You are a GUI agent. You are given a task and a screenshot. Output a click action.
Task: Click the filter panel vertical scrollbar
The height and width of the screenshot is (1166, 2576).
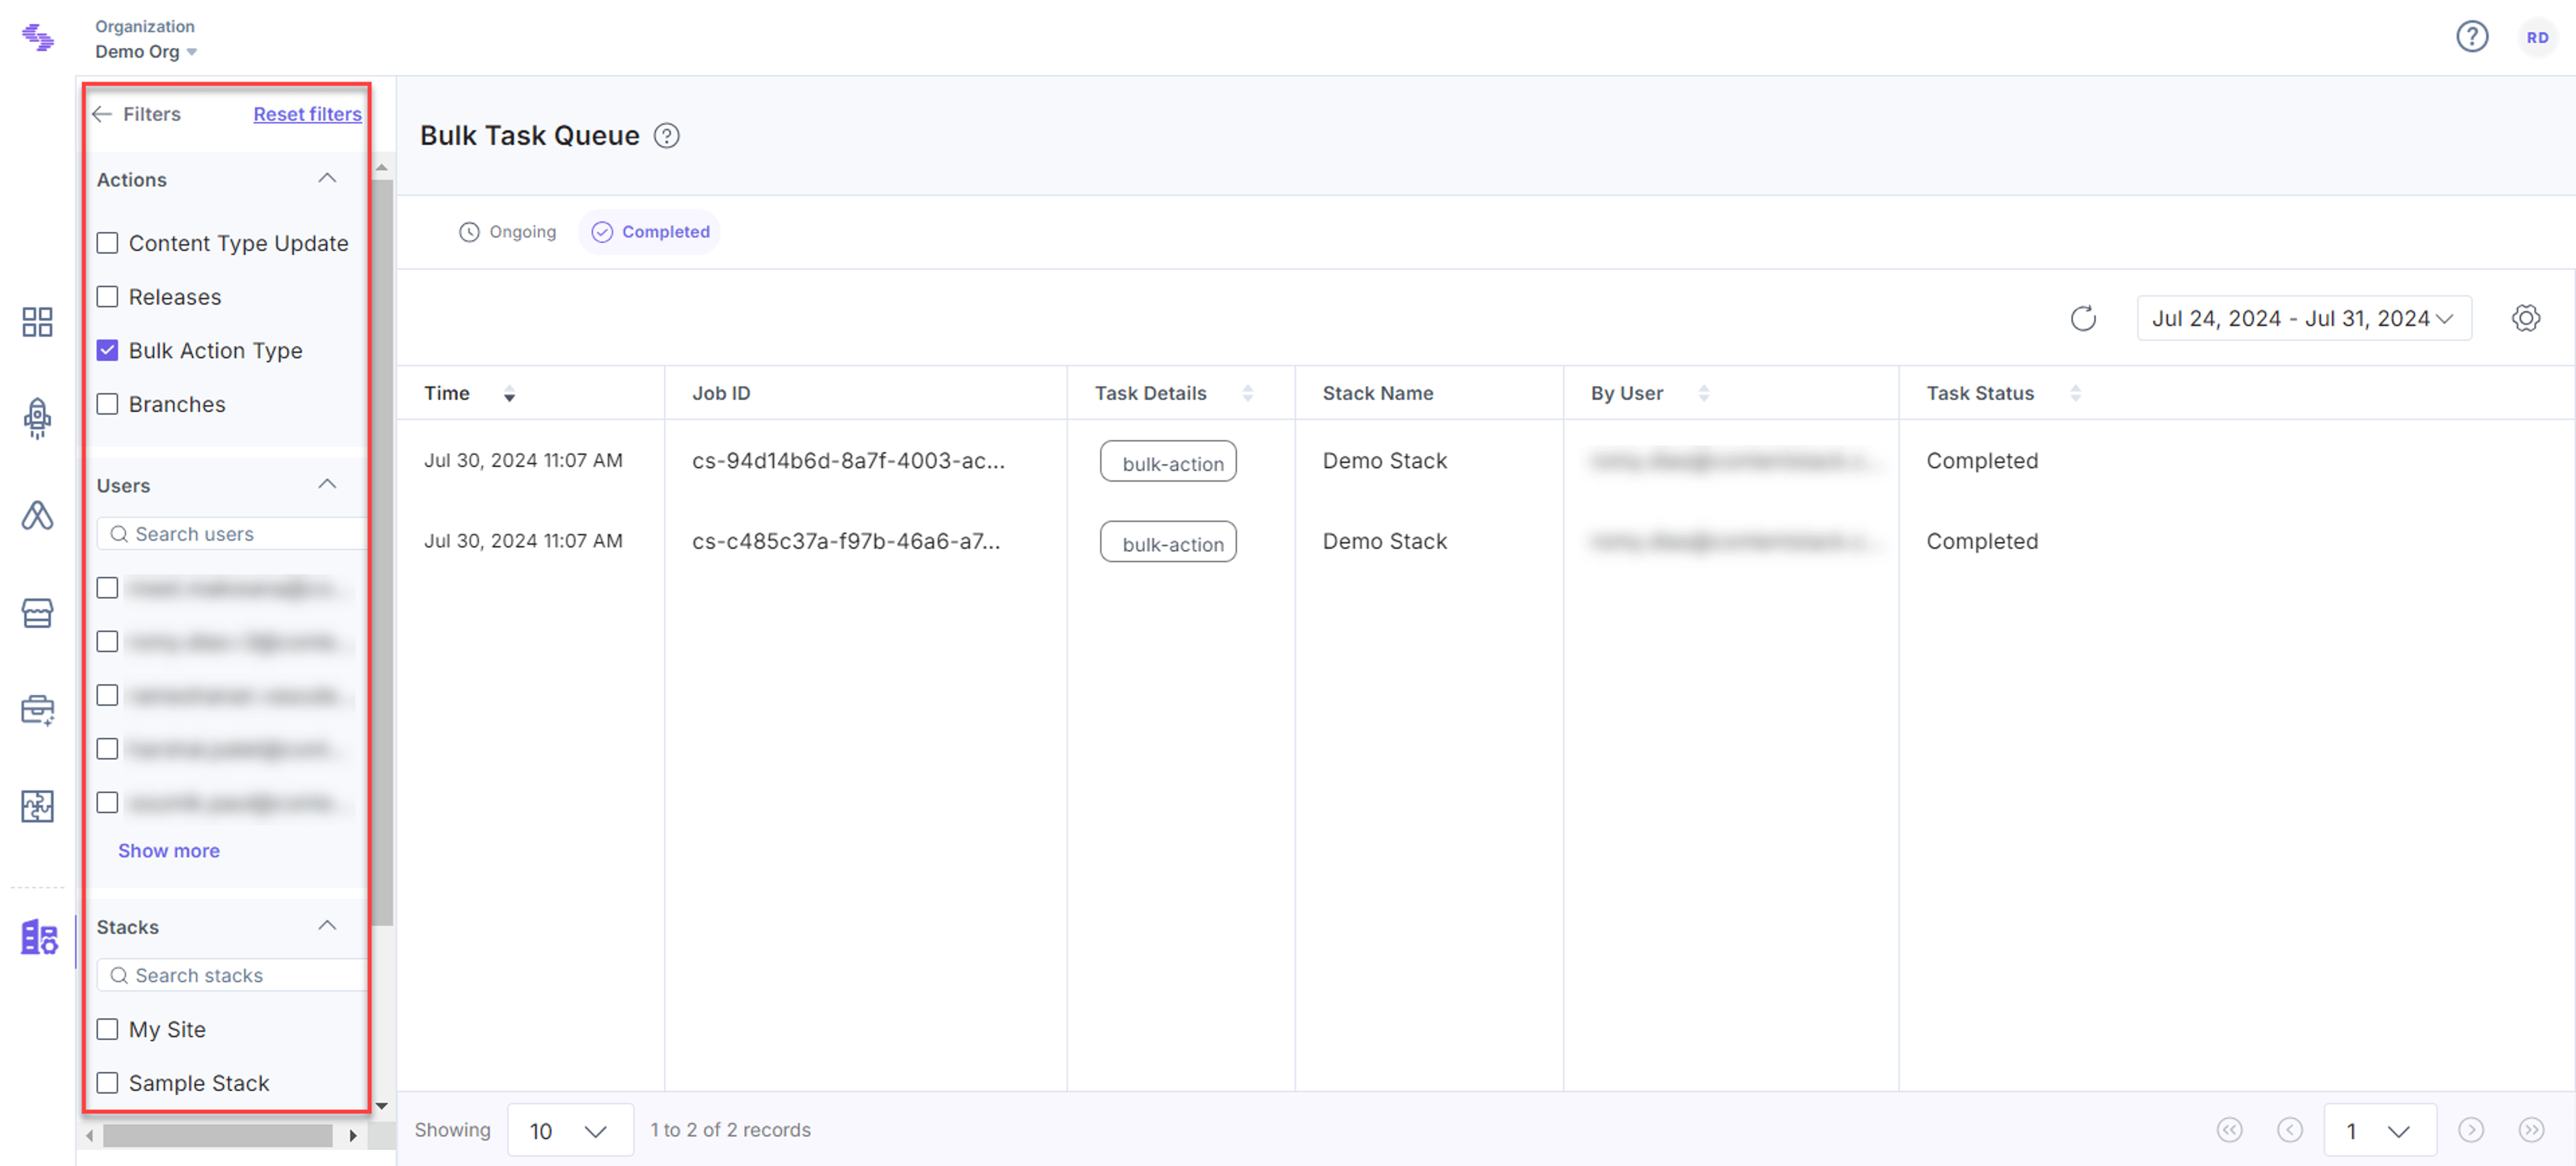[x=383, y=553]
